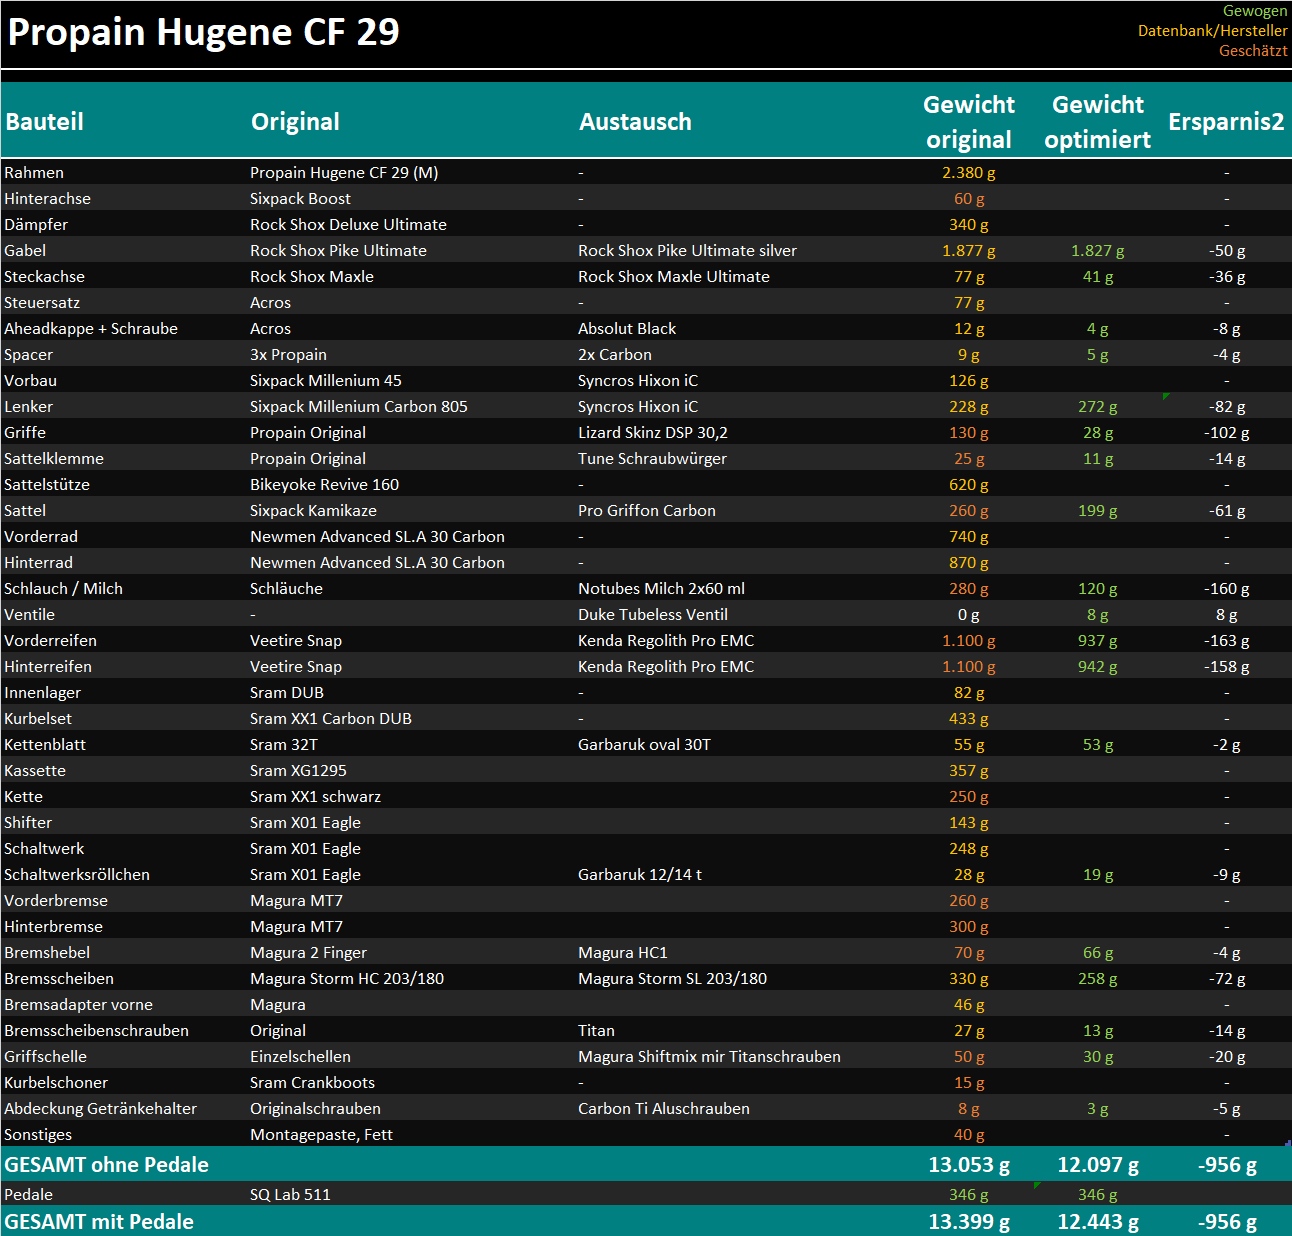
Task: Select cell Propain Hugene CF 29 (M)
Action: click(344, 173)
